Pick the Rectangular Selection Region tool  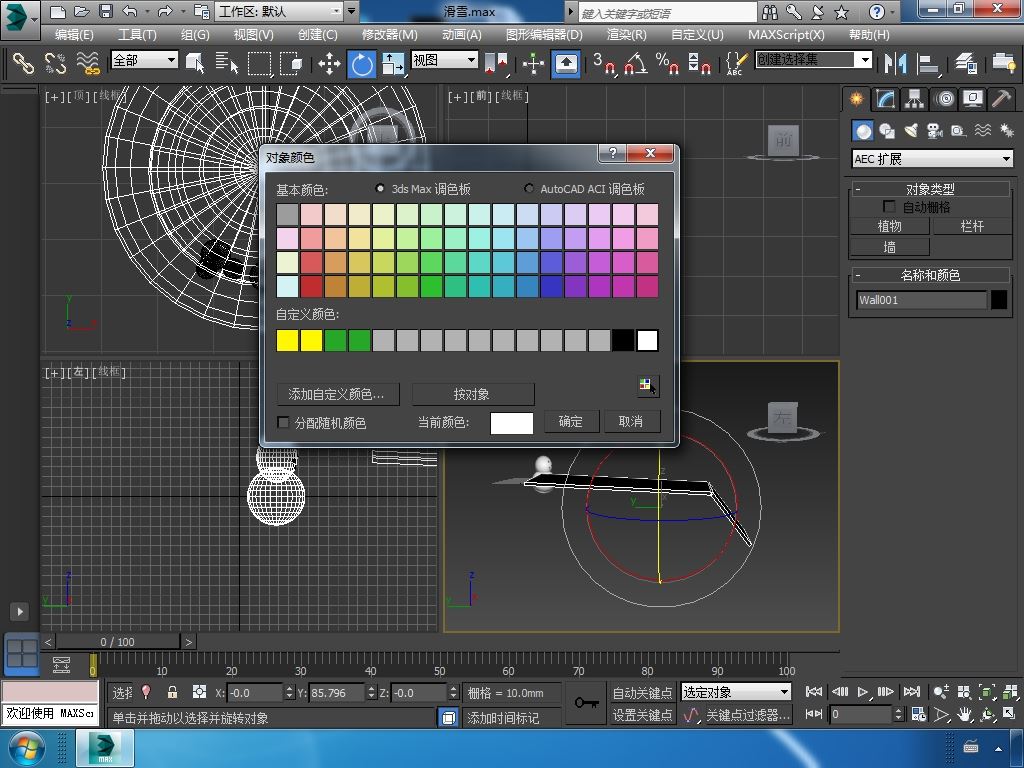(x=259, y=63)
